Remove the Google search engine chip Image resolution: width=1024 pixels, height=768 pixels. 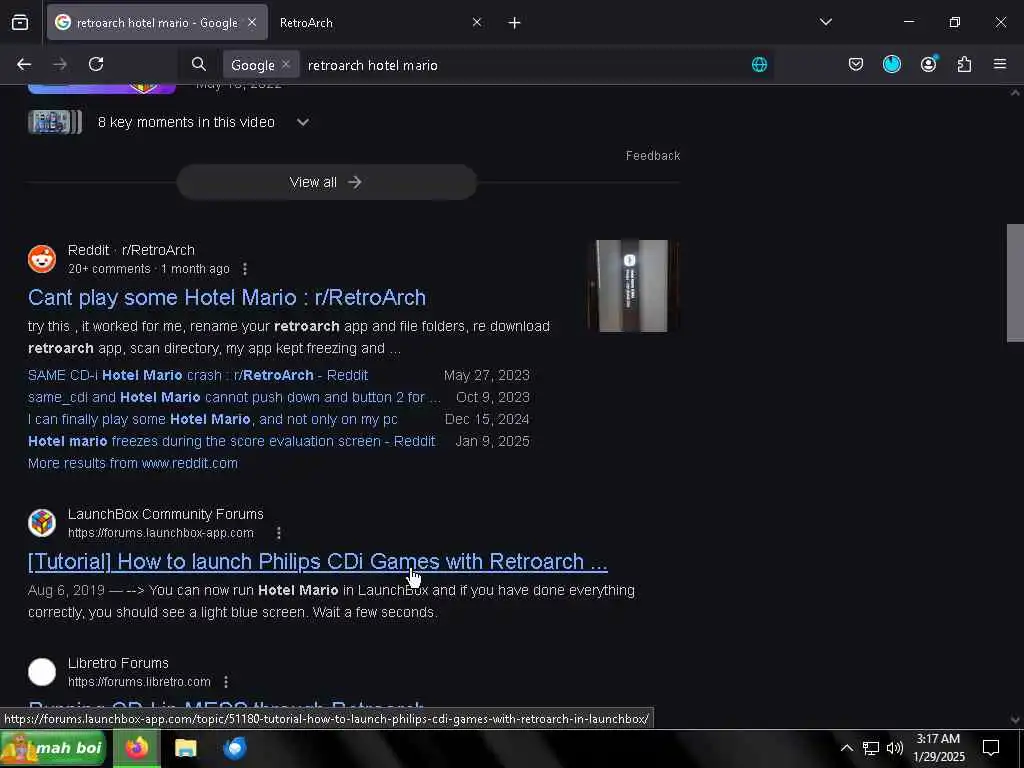pos(286,64)
